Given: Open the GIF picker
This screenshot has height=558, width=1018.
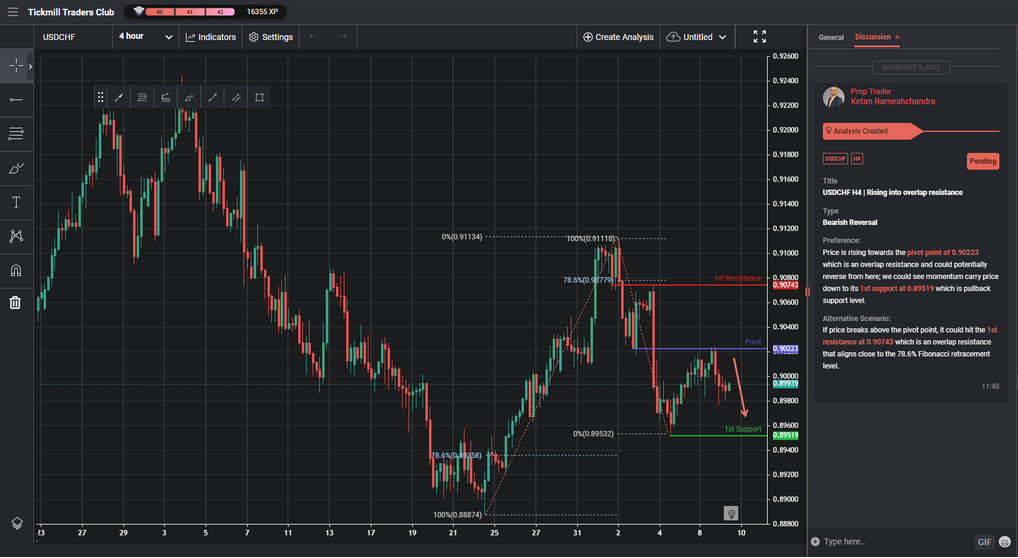Looking at the screenshot, I should [x=984, y=542].
